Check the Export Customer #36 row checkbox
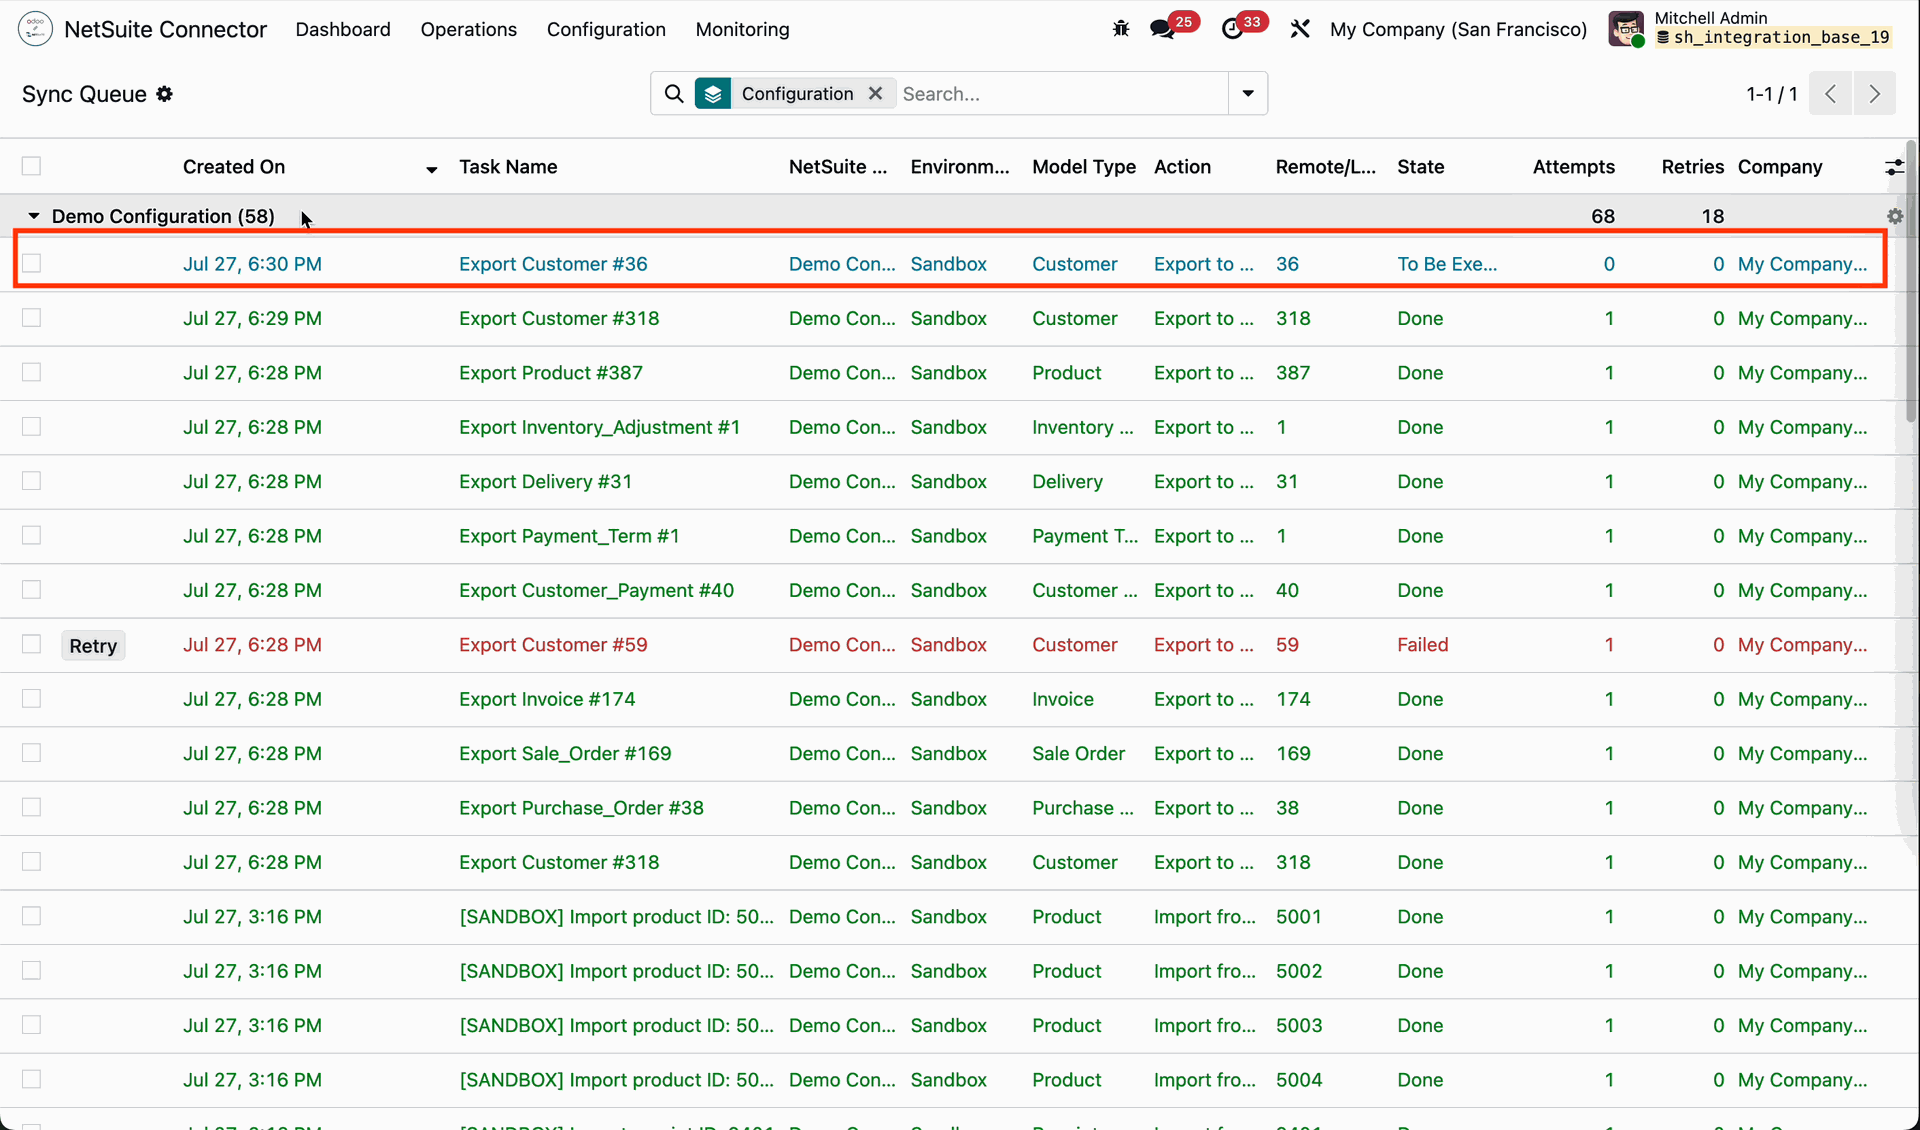 click(32, 263)
